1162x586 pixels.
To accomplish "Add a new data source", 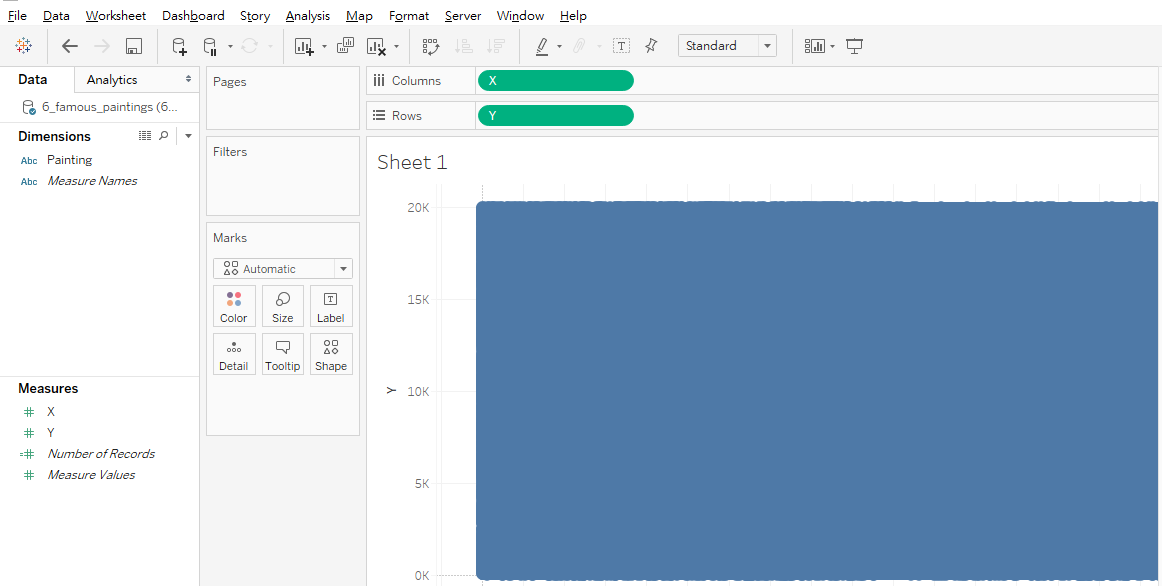I will pyautogui.click(x=179, y=46).
